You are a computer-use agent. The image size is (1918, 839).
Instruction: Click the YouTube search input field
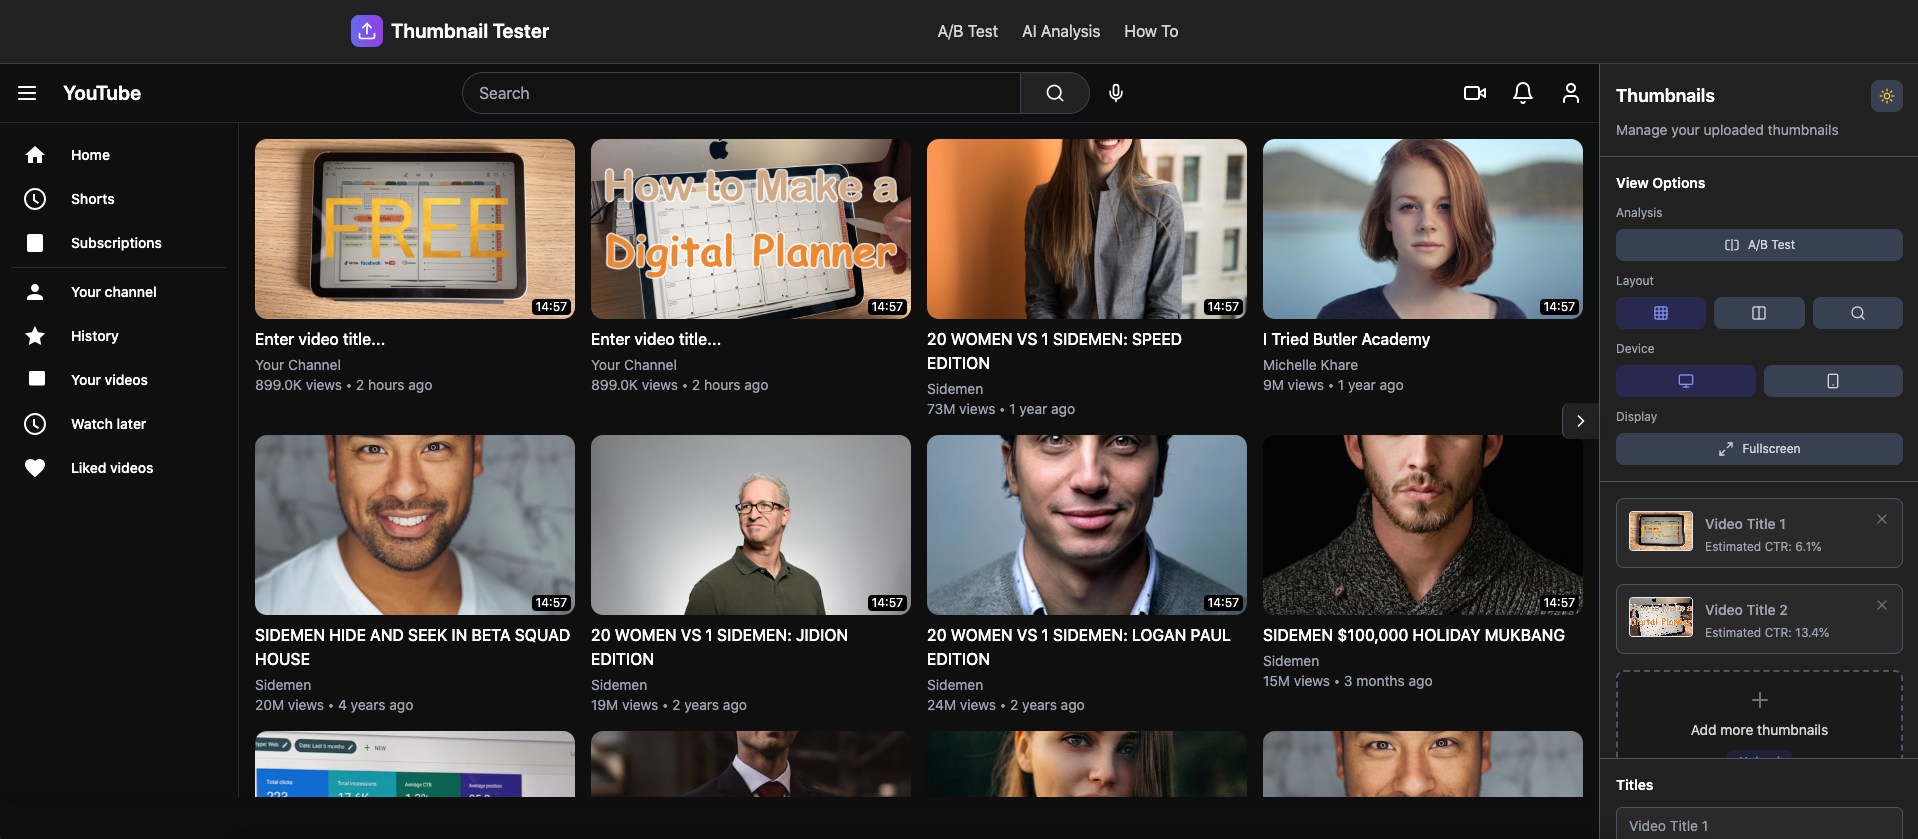[x=740, y=93]
